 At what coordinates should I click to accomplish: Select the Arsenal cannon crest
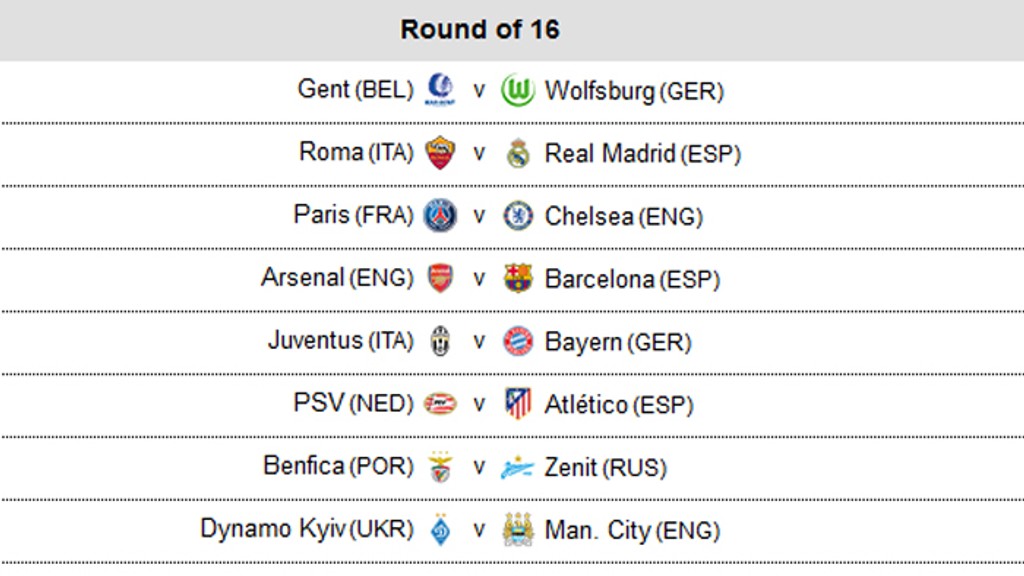coord(439,278)
